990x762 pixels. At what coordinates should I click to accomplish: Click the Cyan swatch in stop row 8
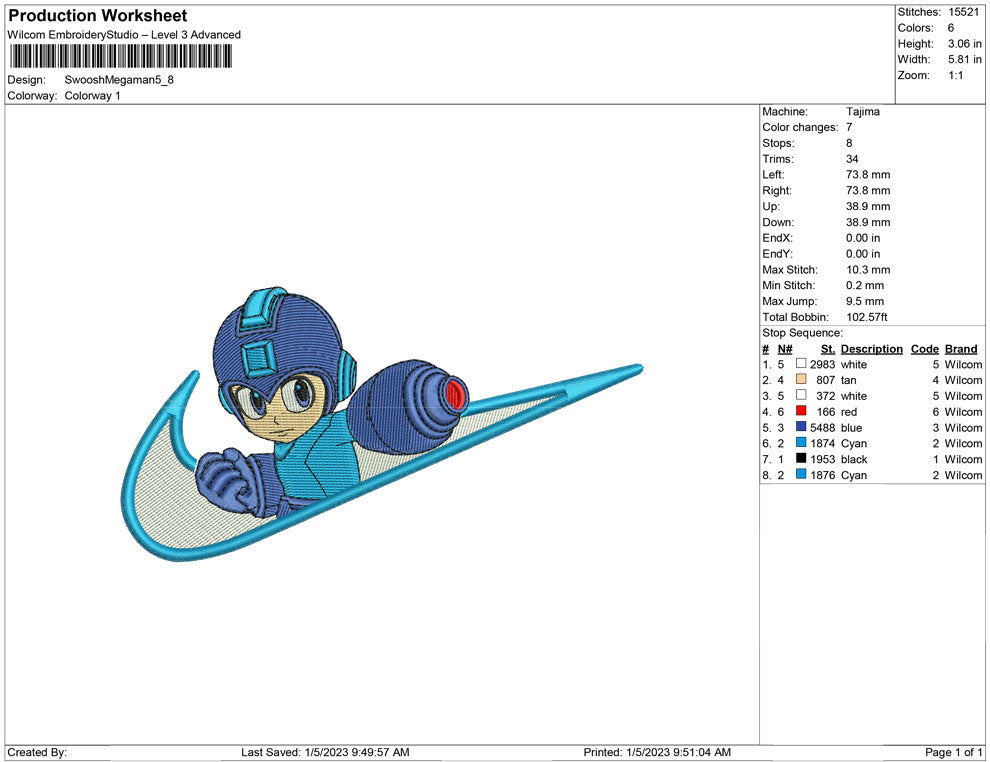801,474
